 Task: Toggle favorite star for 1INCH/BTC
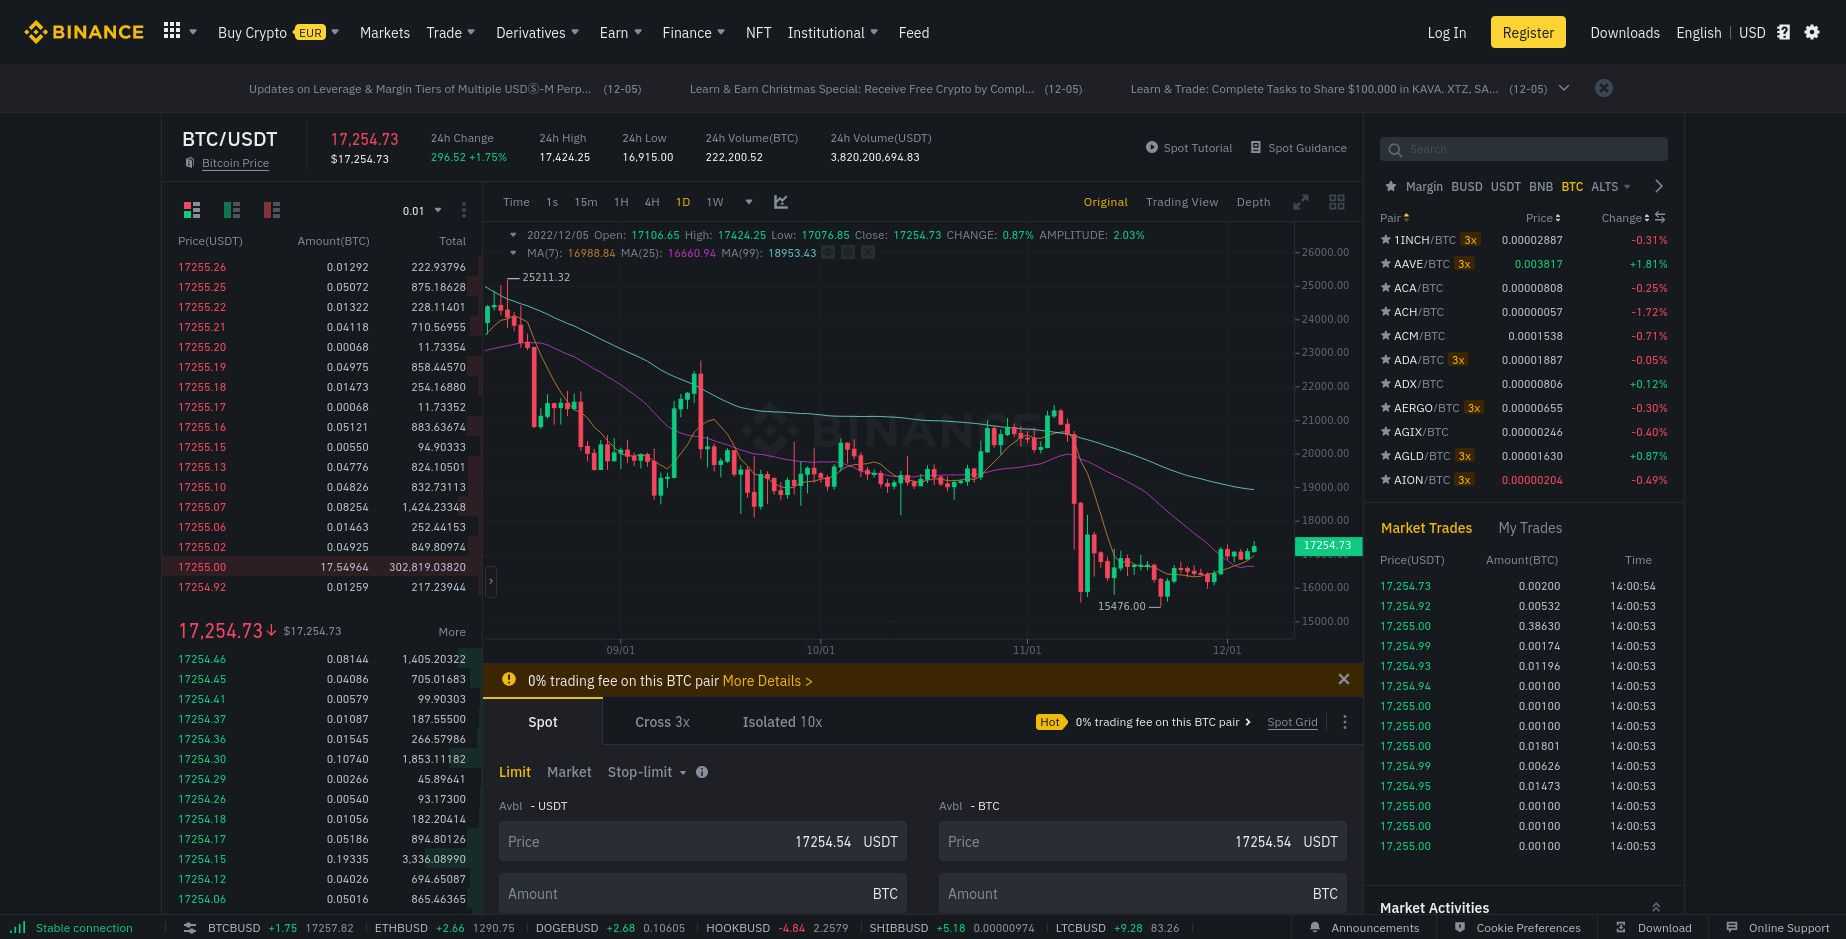coord(1385,240)
